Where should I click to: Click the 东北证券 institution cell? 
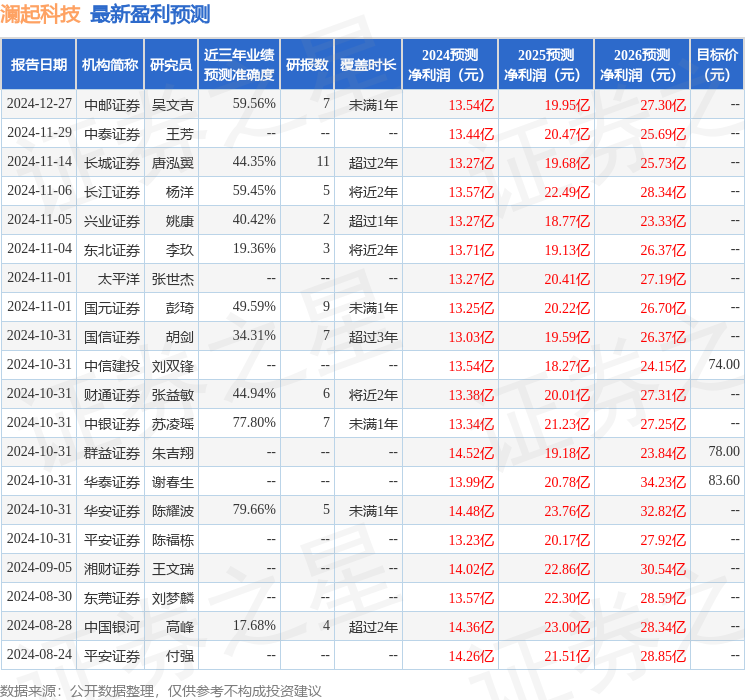click(112, 249)
